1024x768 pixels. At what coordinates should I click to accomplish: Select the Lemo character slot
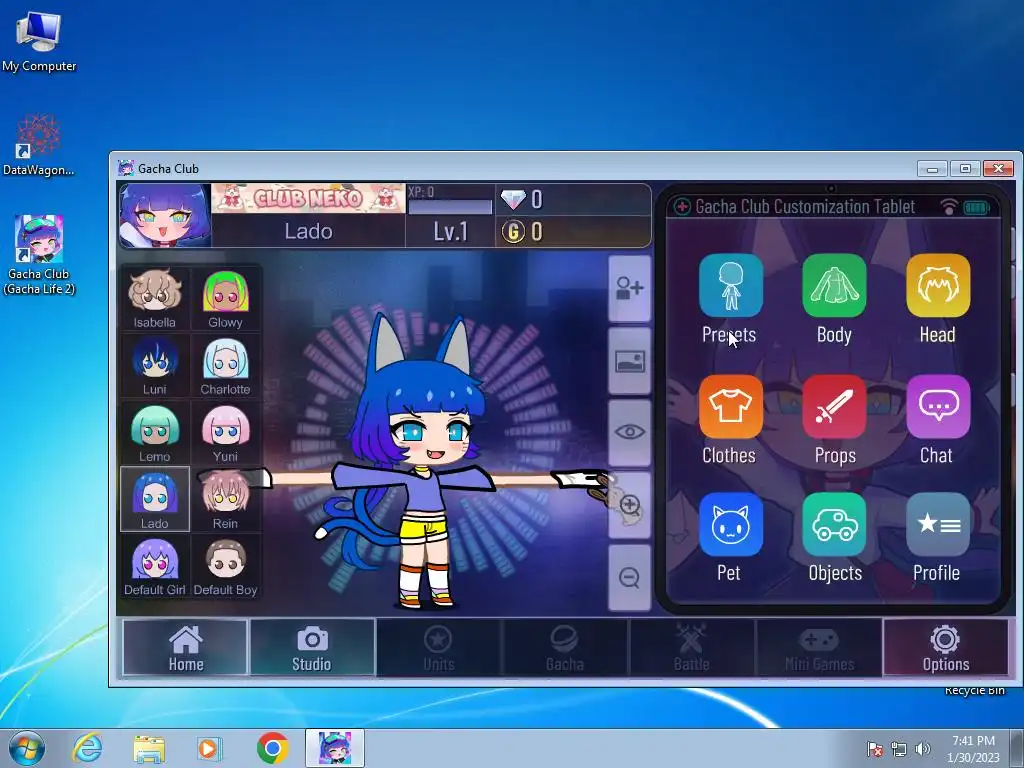coord(155,432)
